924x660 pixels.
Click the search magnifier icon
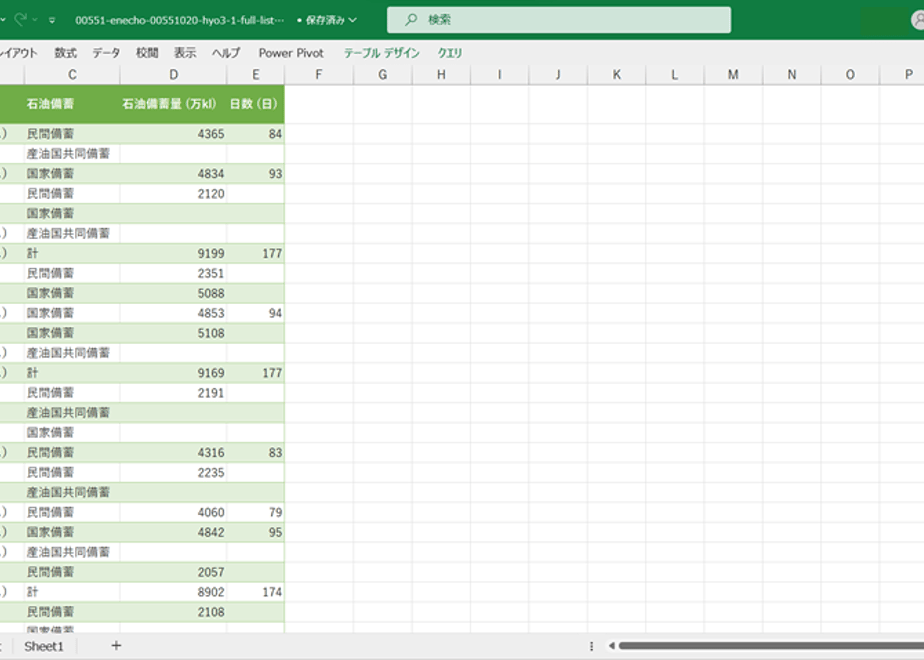click(411, 20)
